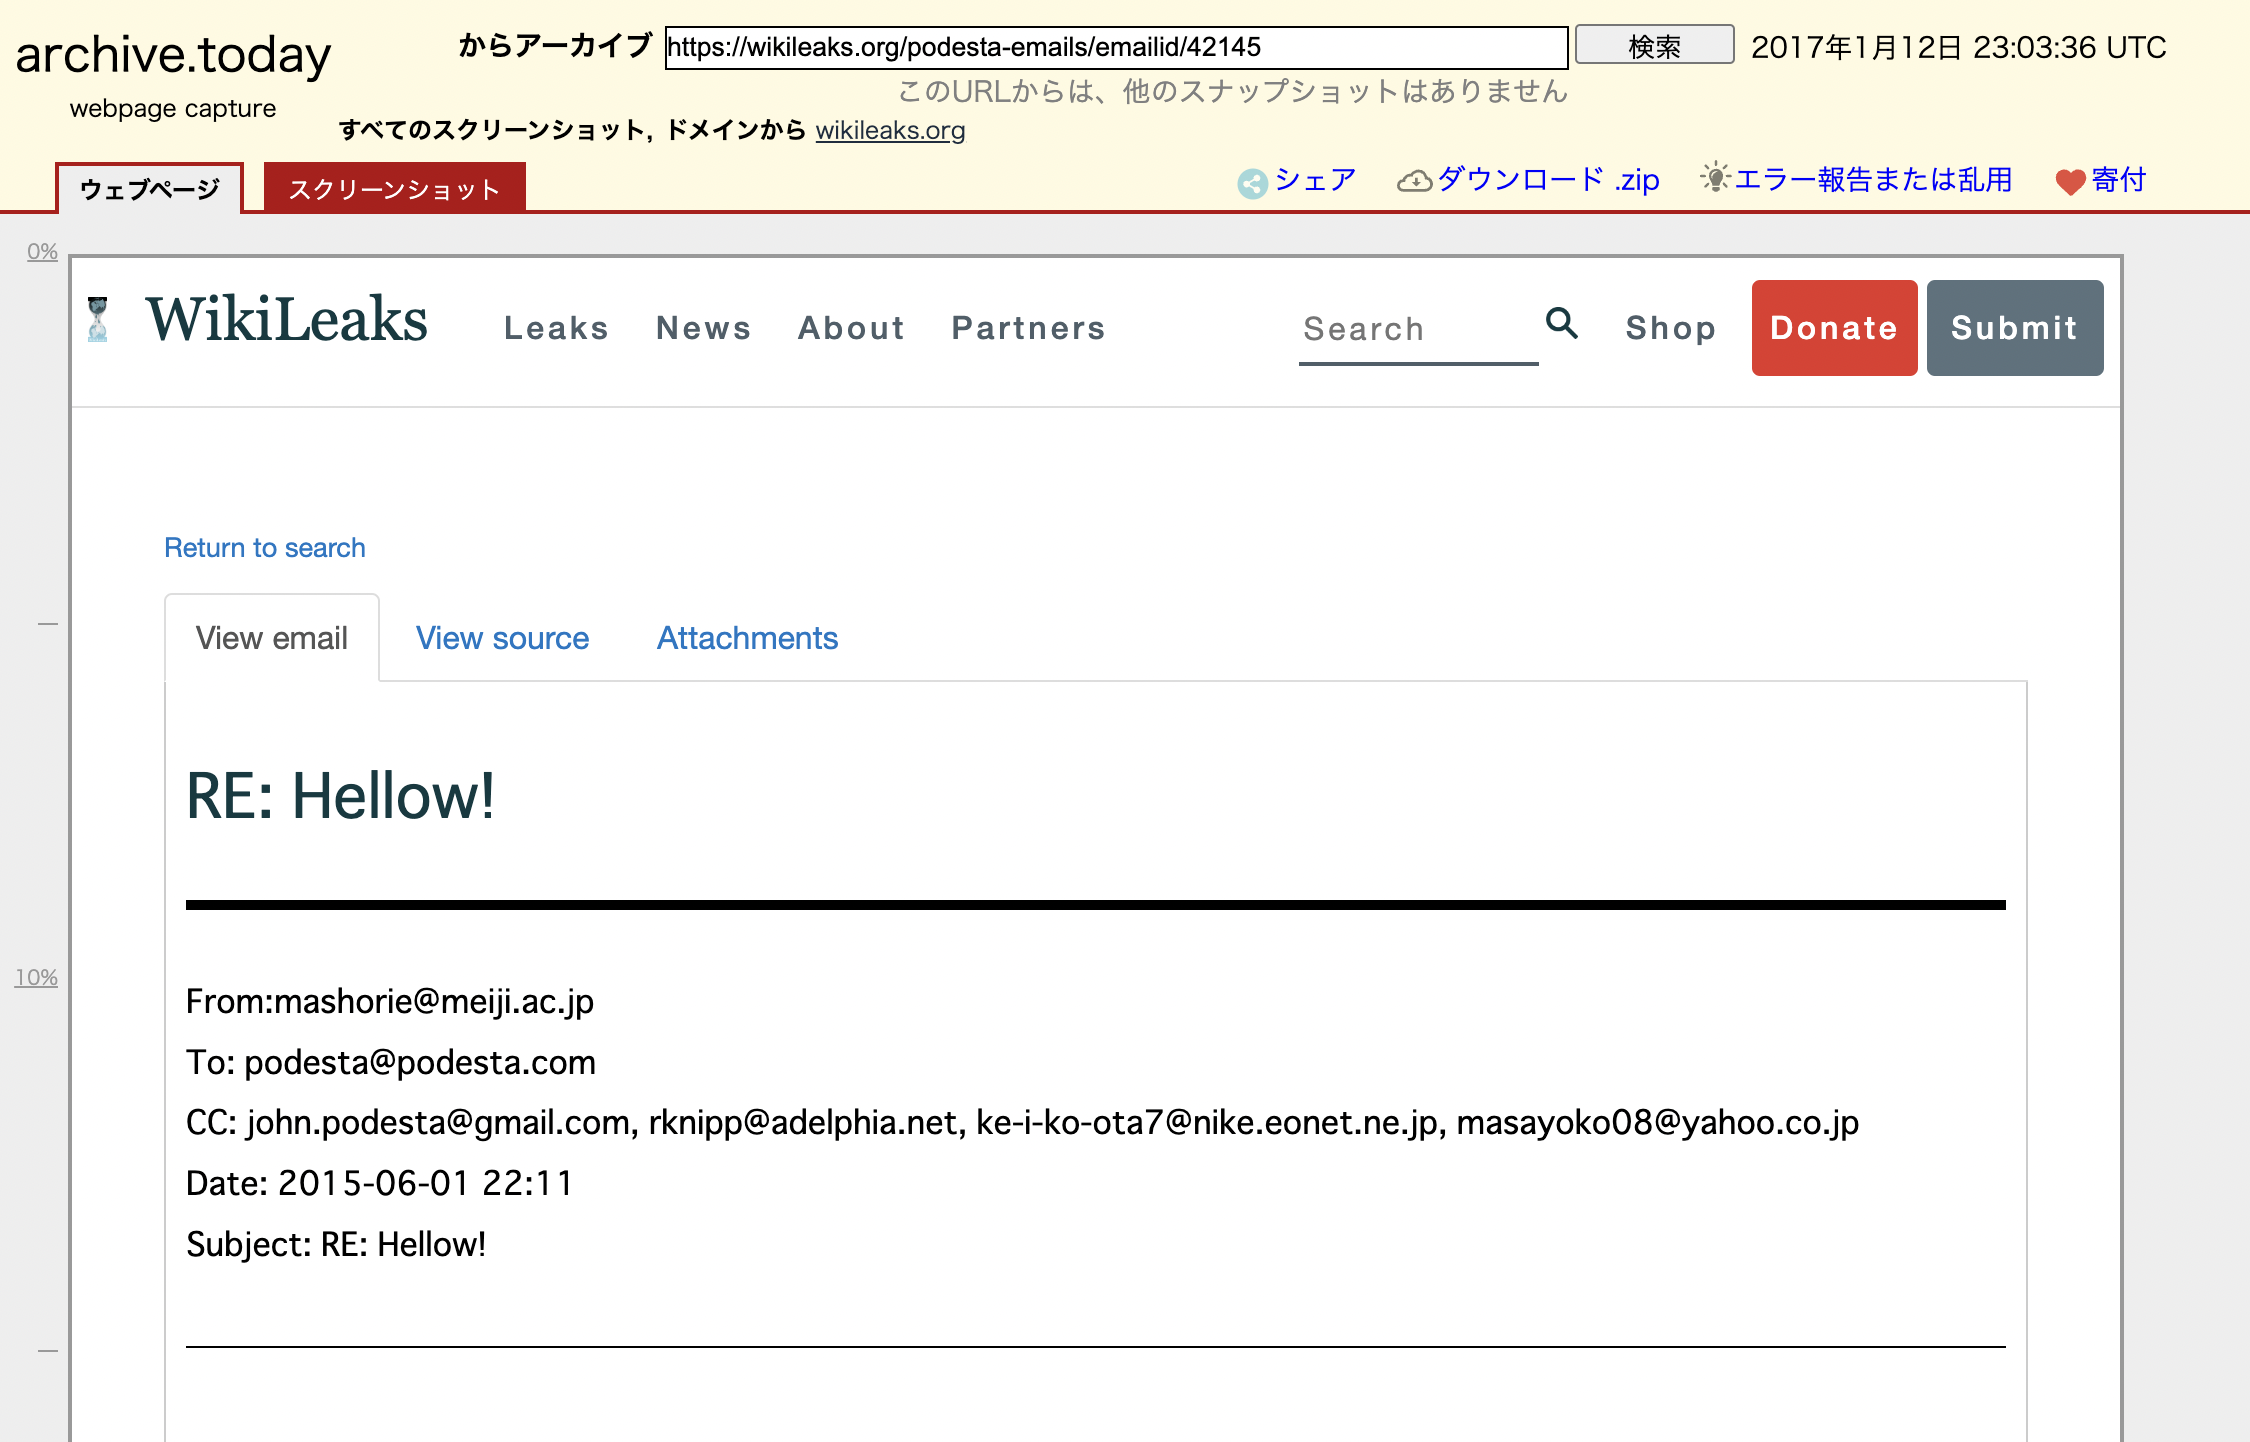The image size is (2250, 1442).
Task: Open the Partners menu item
Action: (1029, 328)
